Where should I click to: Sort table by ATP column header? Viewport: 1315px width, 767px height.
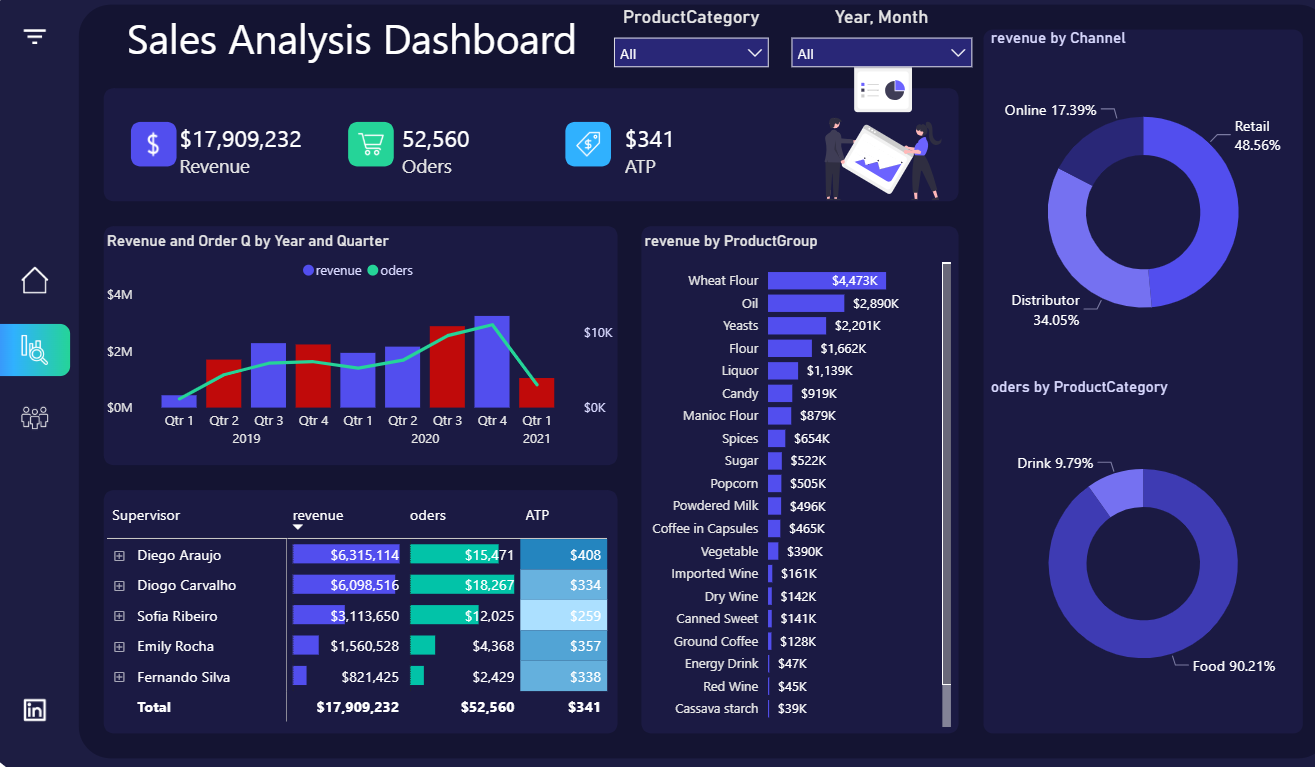537,515
